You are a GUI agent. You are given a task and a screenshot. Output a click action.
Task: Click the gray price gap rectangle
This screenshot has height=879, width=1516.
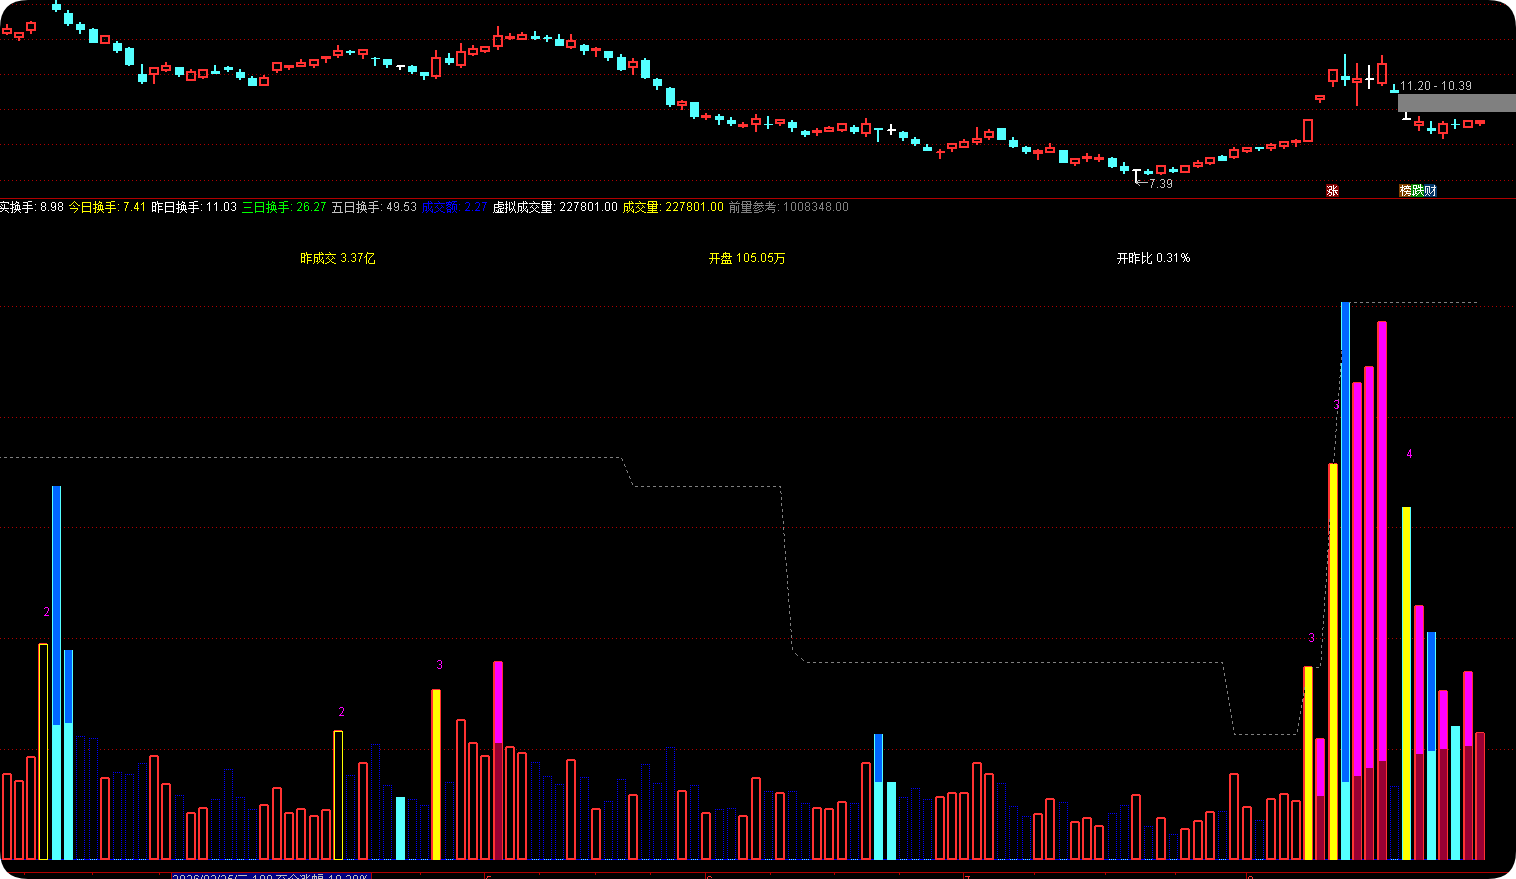[x=1456, y=103]
